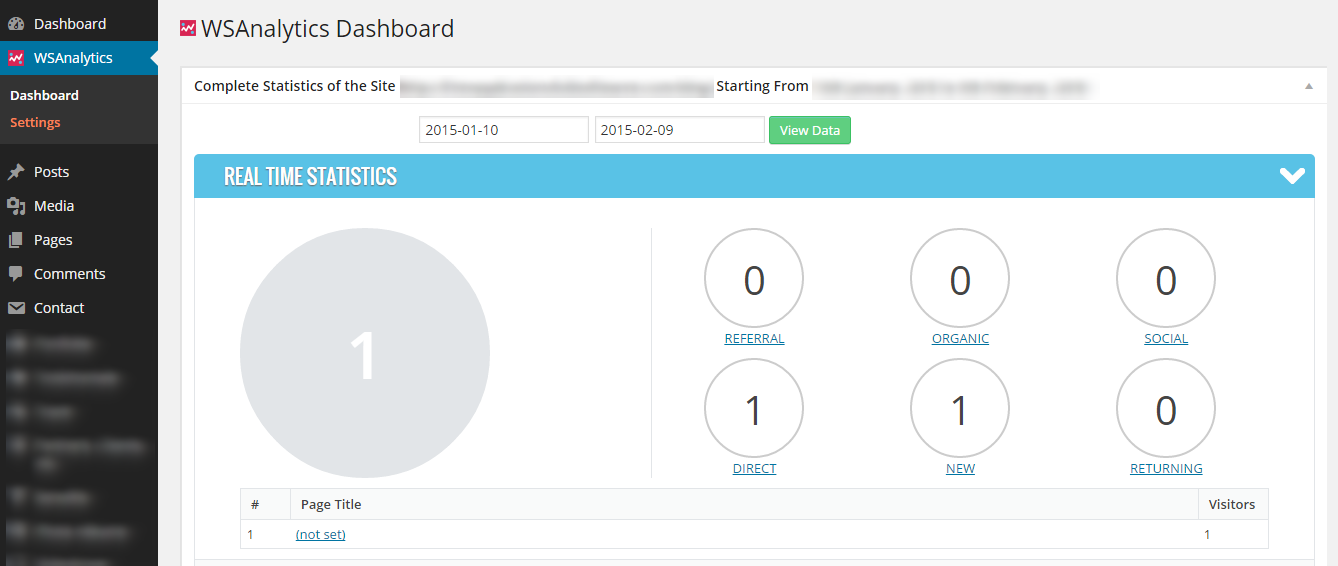1338x566 pixels.
Task: Click the large total visitors circle
Action: pyautogui.click(x=365, y=354)
